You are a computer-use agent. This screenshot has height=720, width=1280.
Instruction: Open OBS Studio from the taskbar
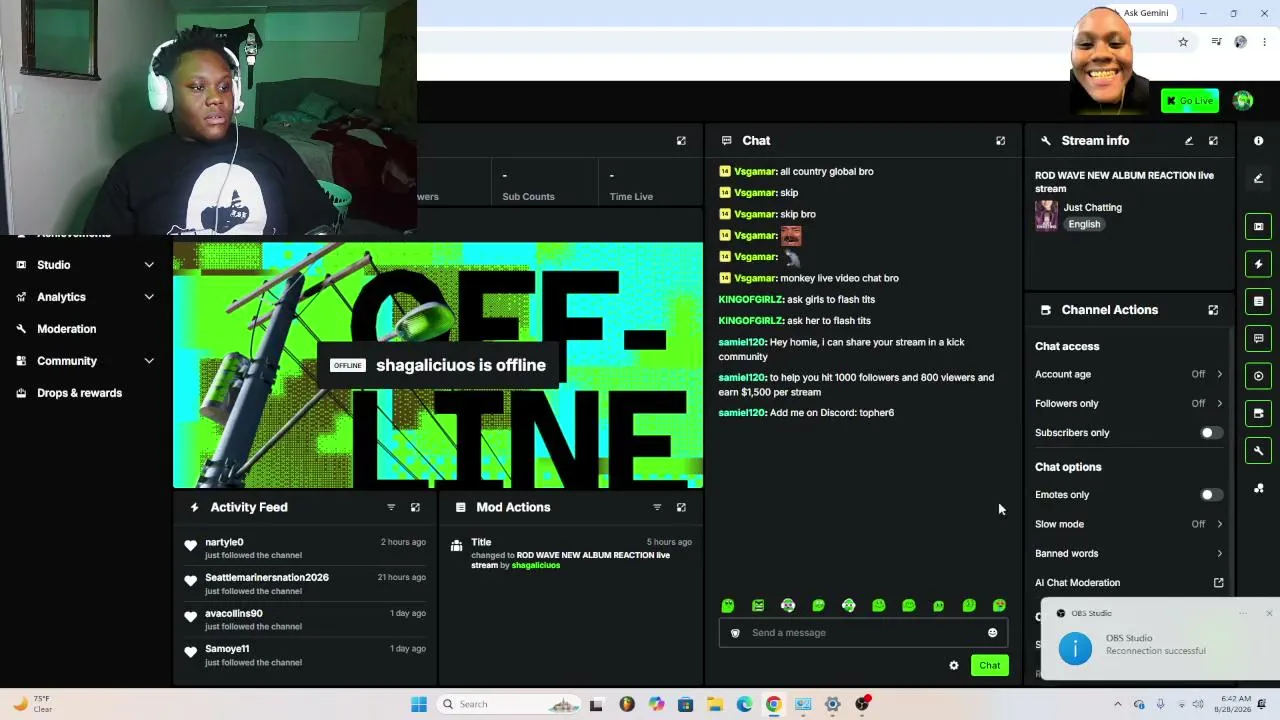point(862,704)
